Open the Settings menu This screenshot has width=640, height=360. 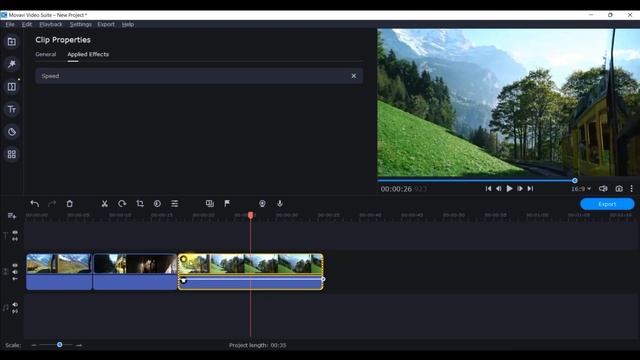pos(81,24)
